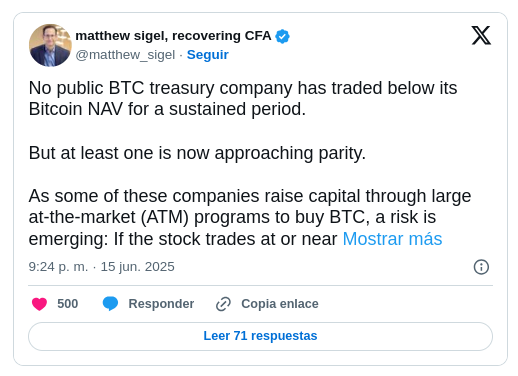Click the blue reply bubble icon
This screenshot has height=376, width=518.
tap(110, 304)
